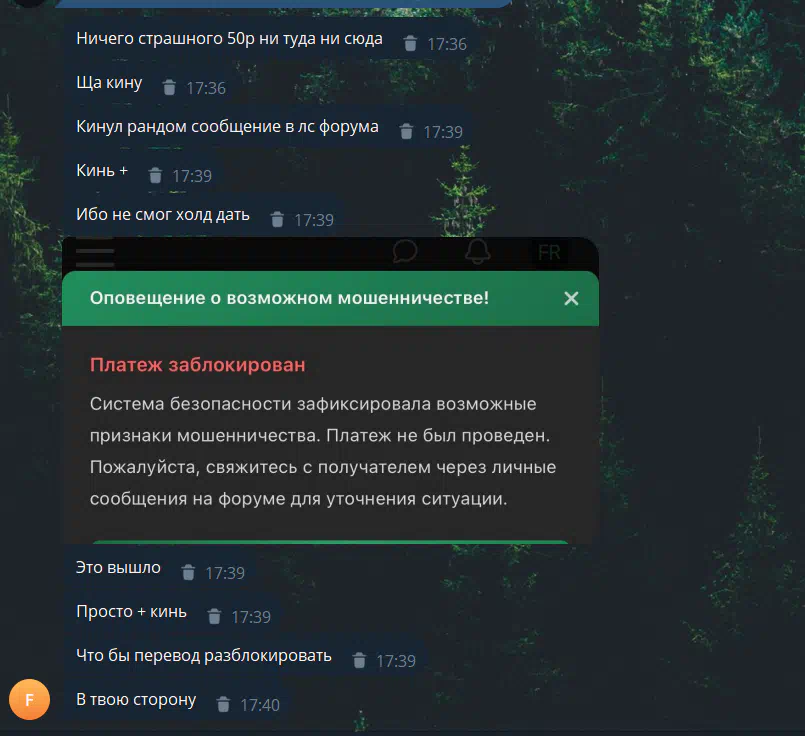Screen dimensions: 805x736
Task: Click the "Платеж заблокирован" red heading
Action: (x=198, y=365)
